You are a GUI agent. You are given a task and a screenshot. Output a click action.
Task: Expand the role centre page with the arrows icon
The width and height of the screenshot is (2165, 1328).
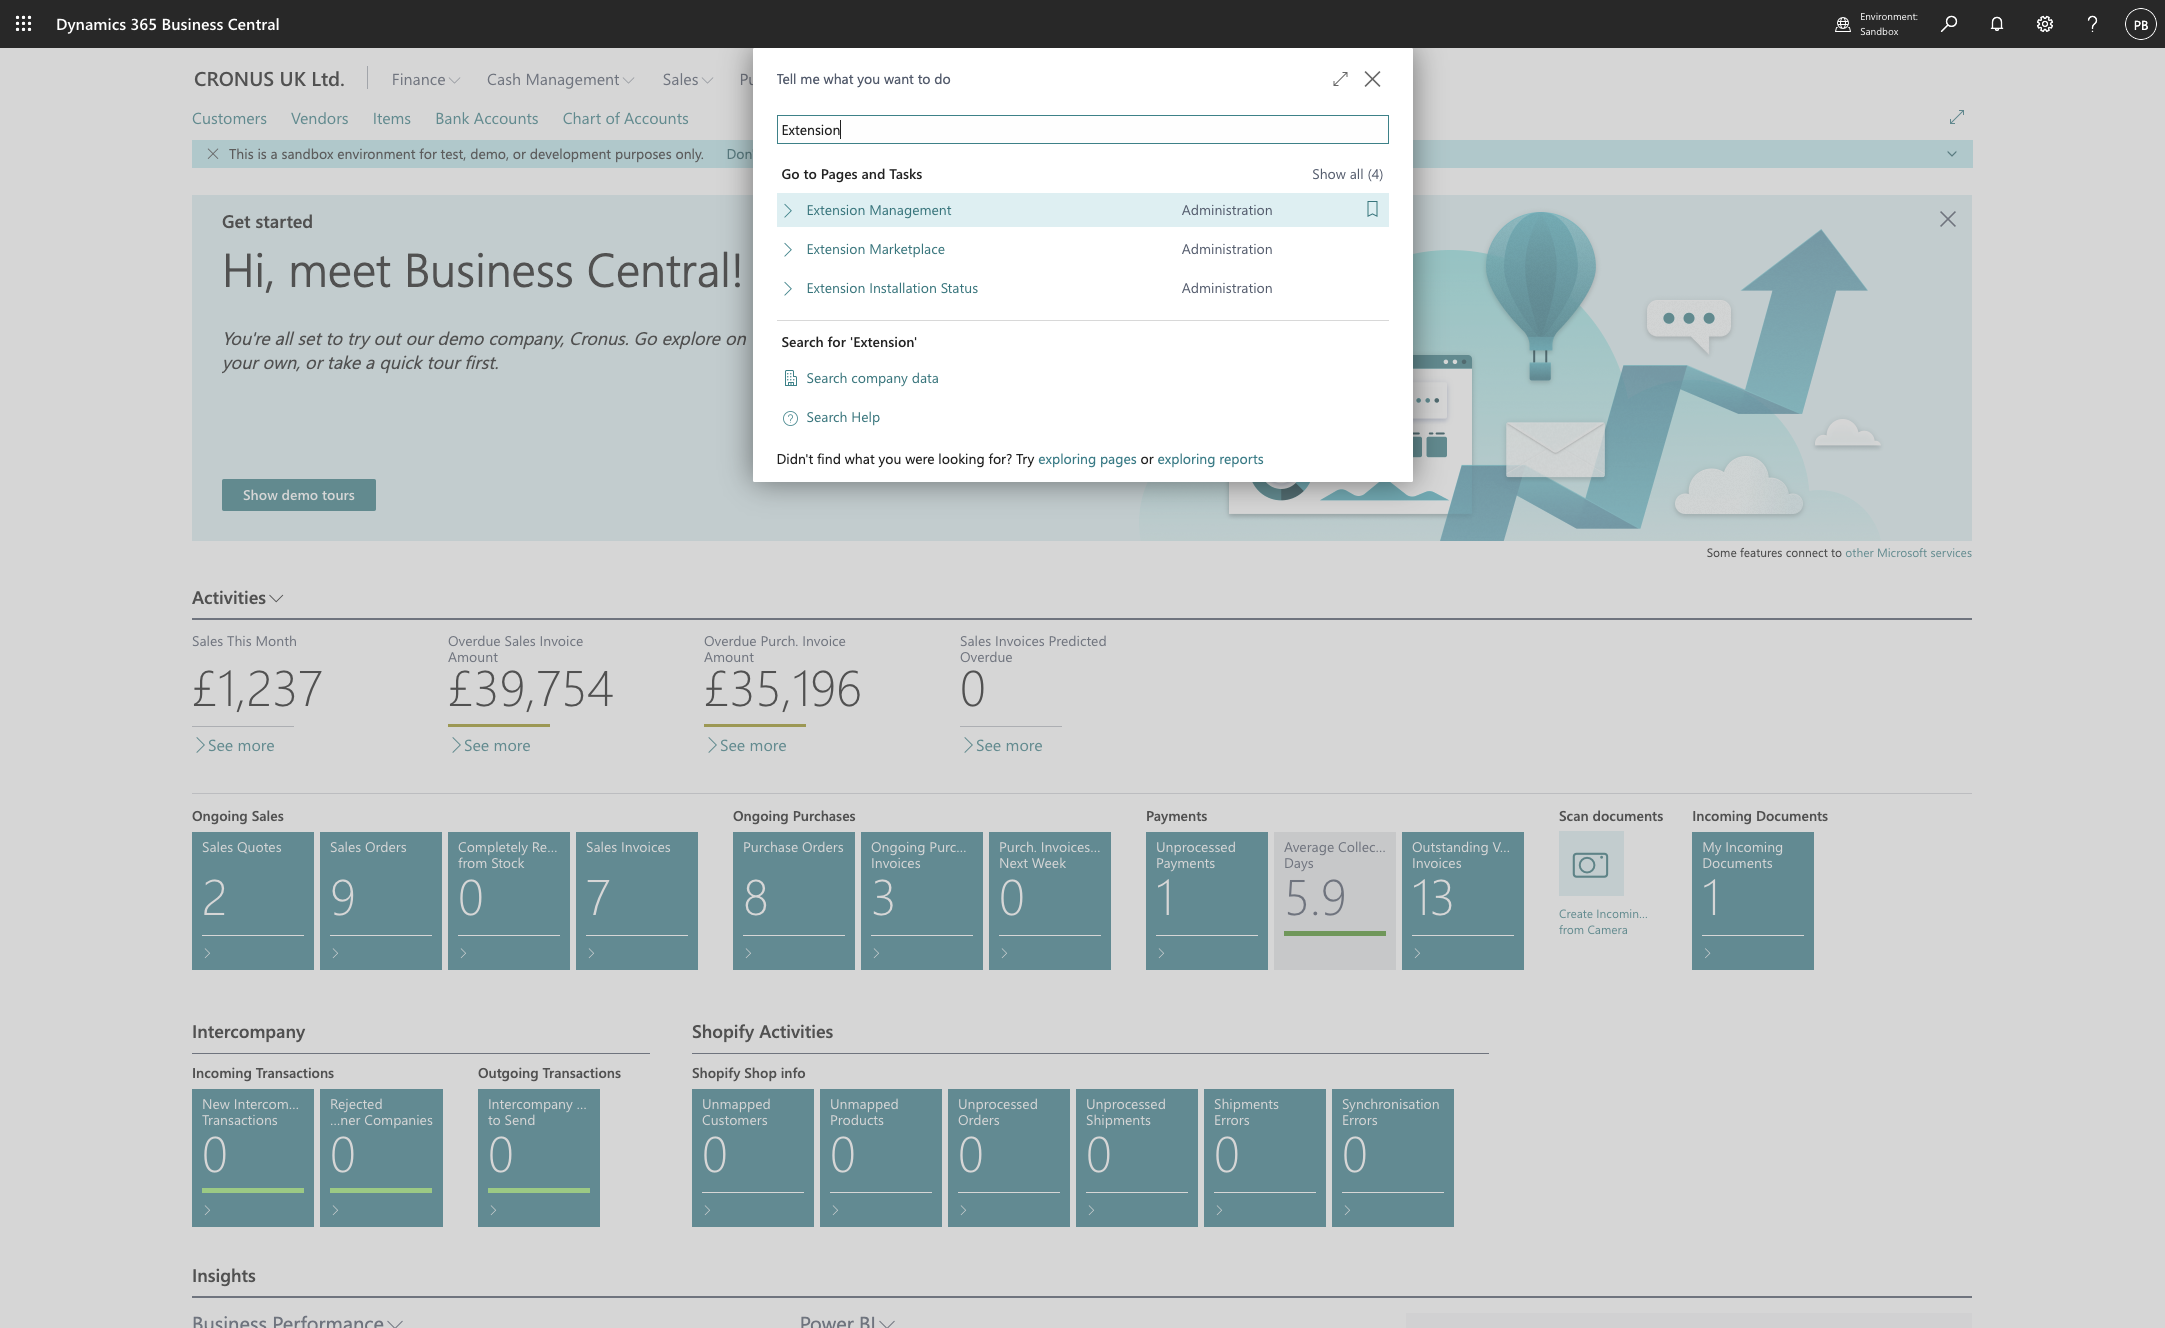1957,117
